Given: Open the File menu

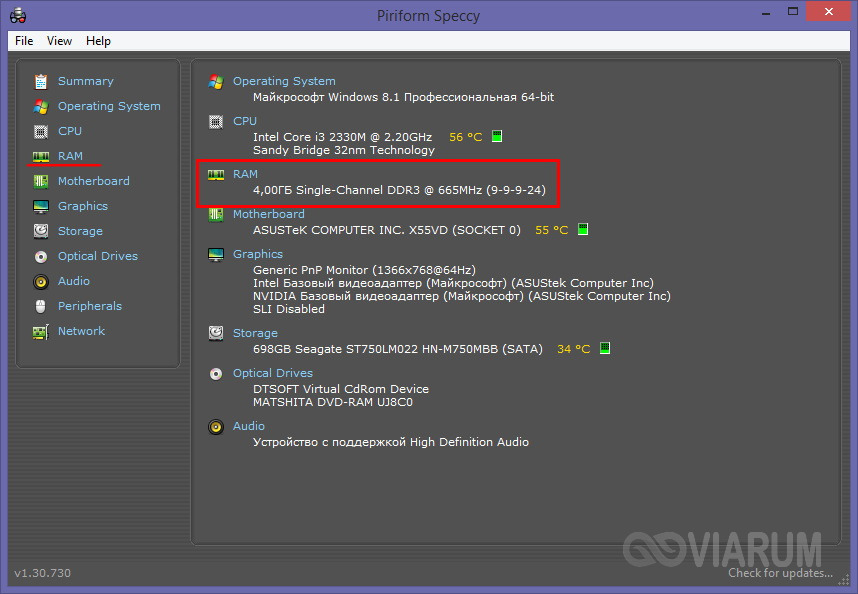Looking at the screenshot, I should pyautogui.click(x=24, y=41).
